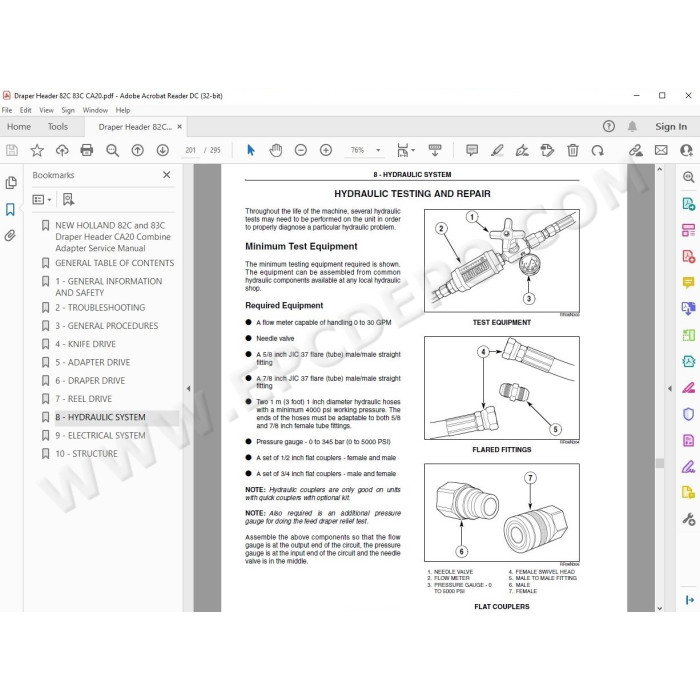Open Protect shield tool in right pane

[x=688, y=414]
